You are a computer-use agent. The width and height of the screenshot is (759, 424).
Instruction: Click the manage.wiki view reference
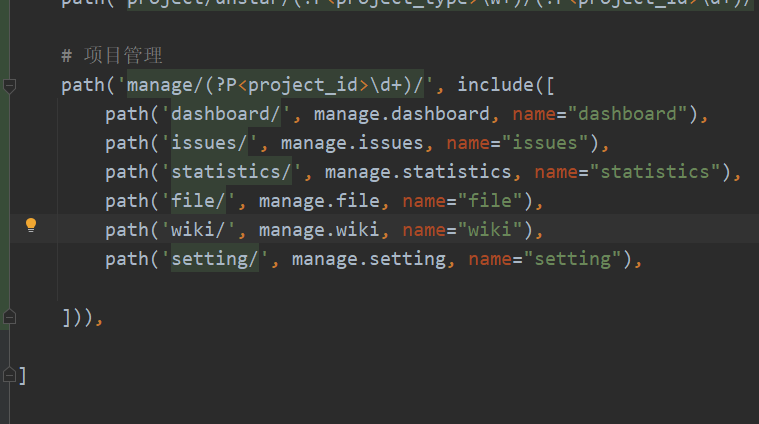click(319, 229)
